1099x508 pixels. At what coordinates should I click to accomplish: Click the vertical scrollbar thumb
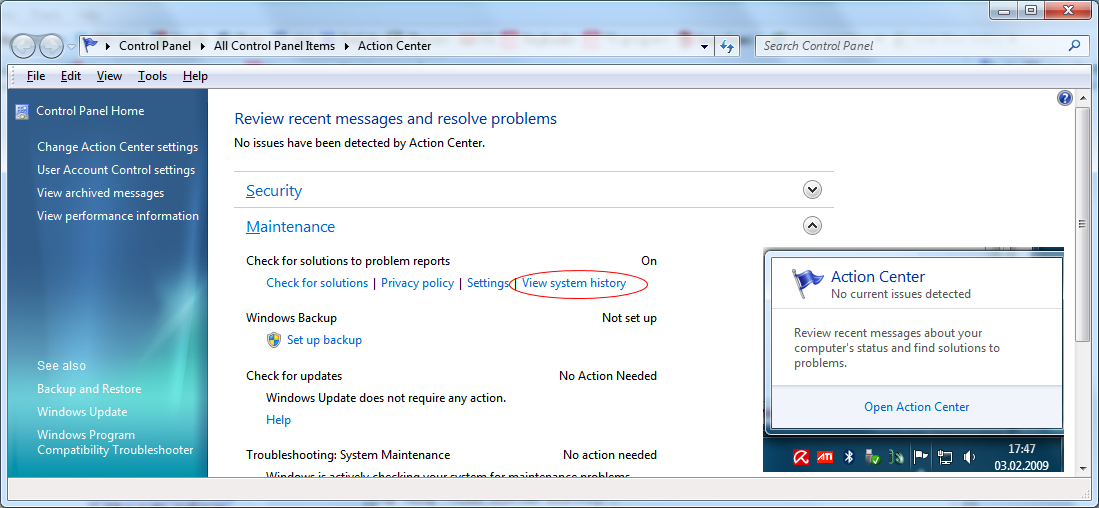tap(1082, 224)
